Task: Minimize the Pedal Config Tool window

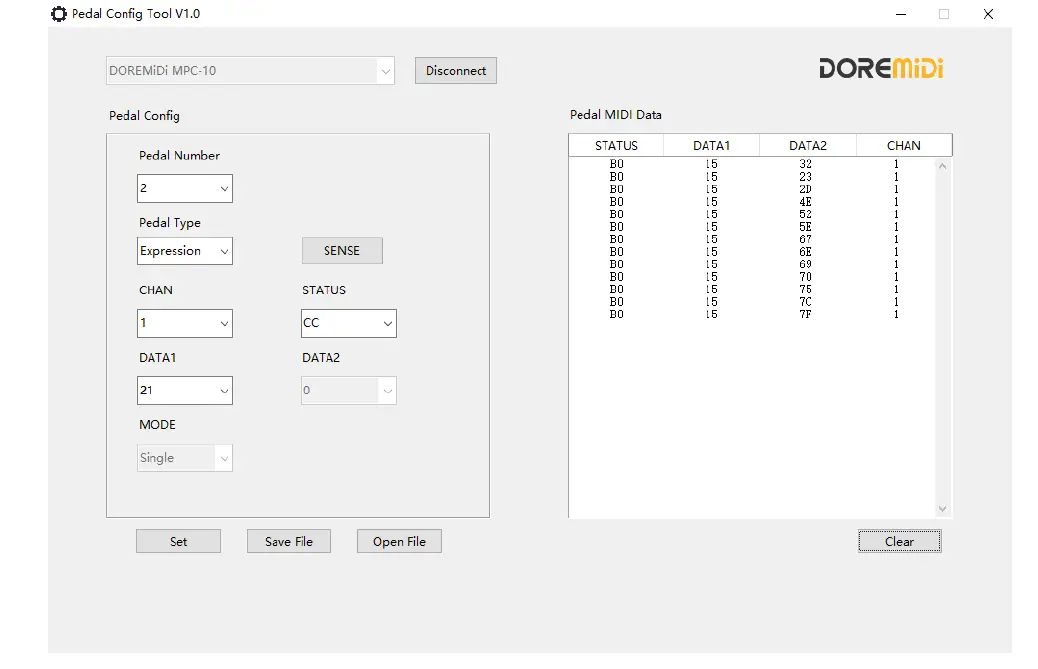Action: 901,14
